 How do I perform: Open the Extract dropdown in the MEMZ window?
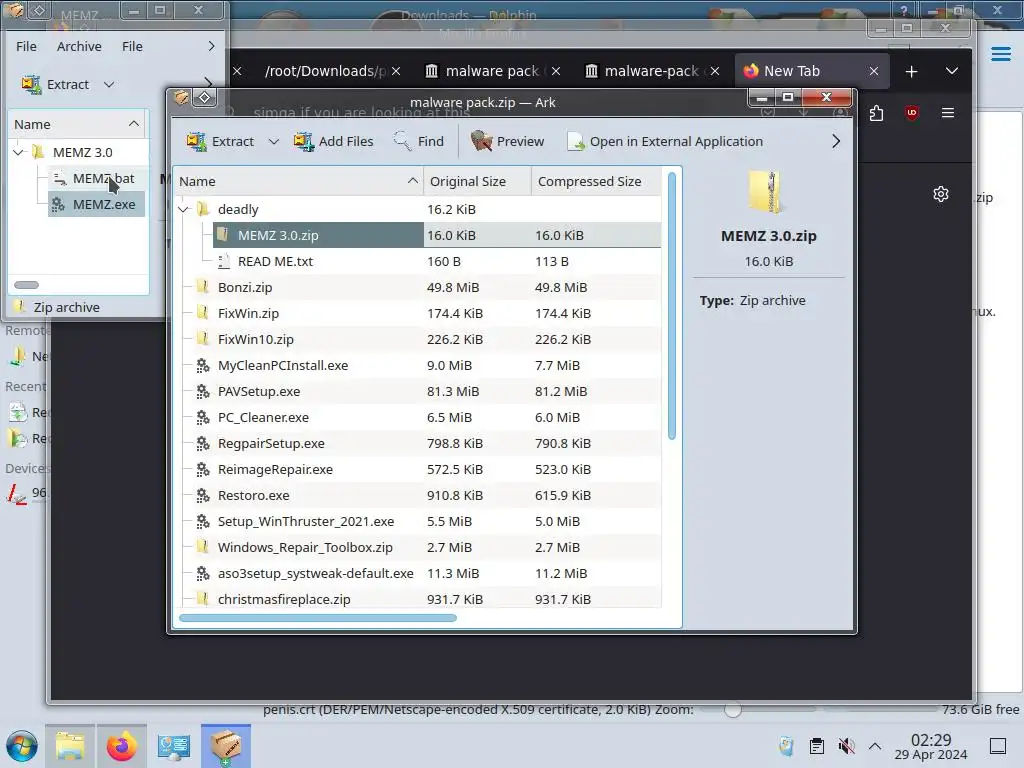tap(109, 84)
